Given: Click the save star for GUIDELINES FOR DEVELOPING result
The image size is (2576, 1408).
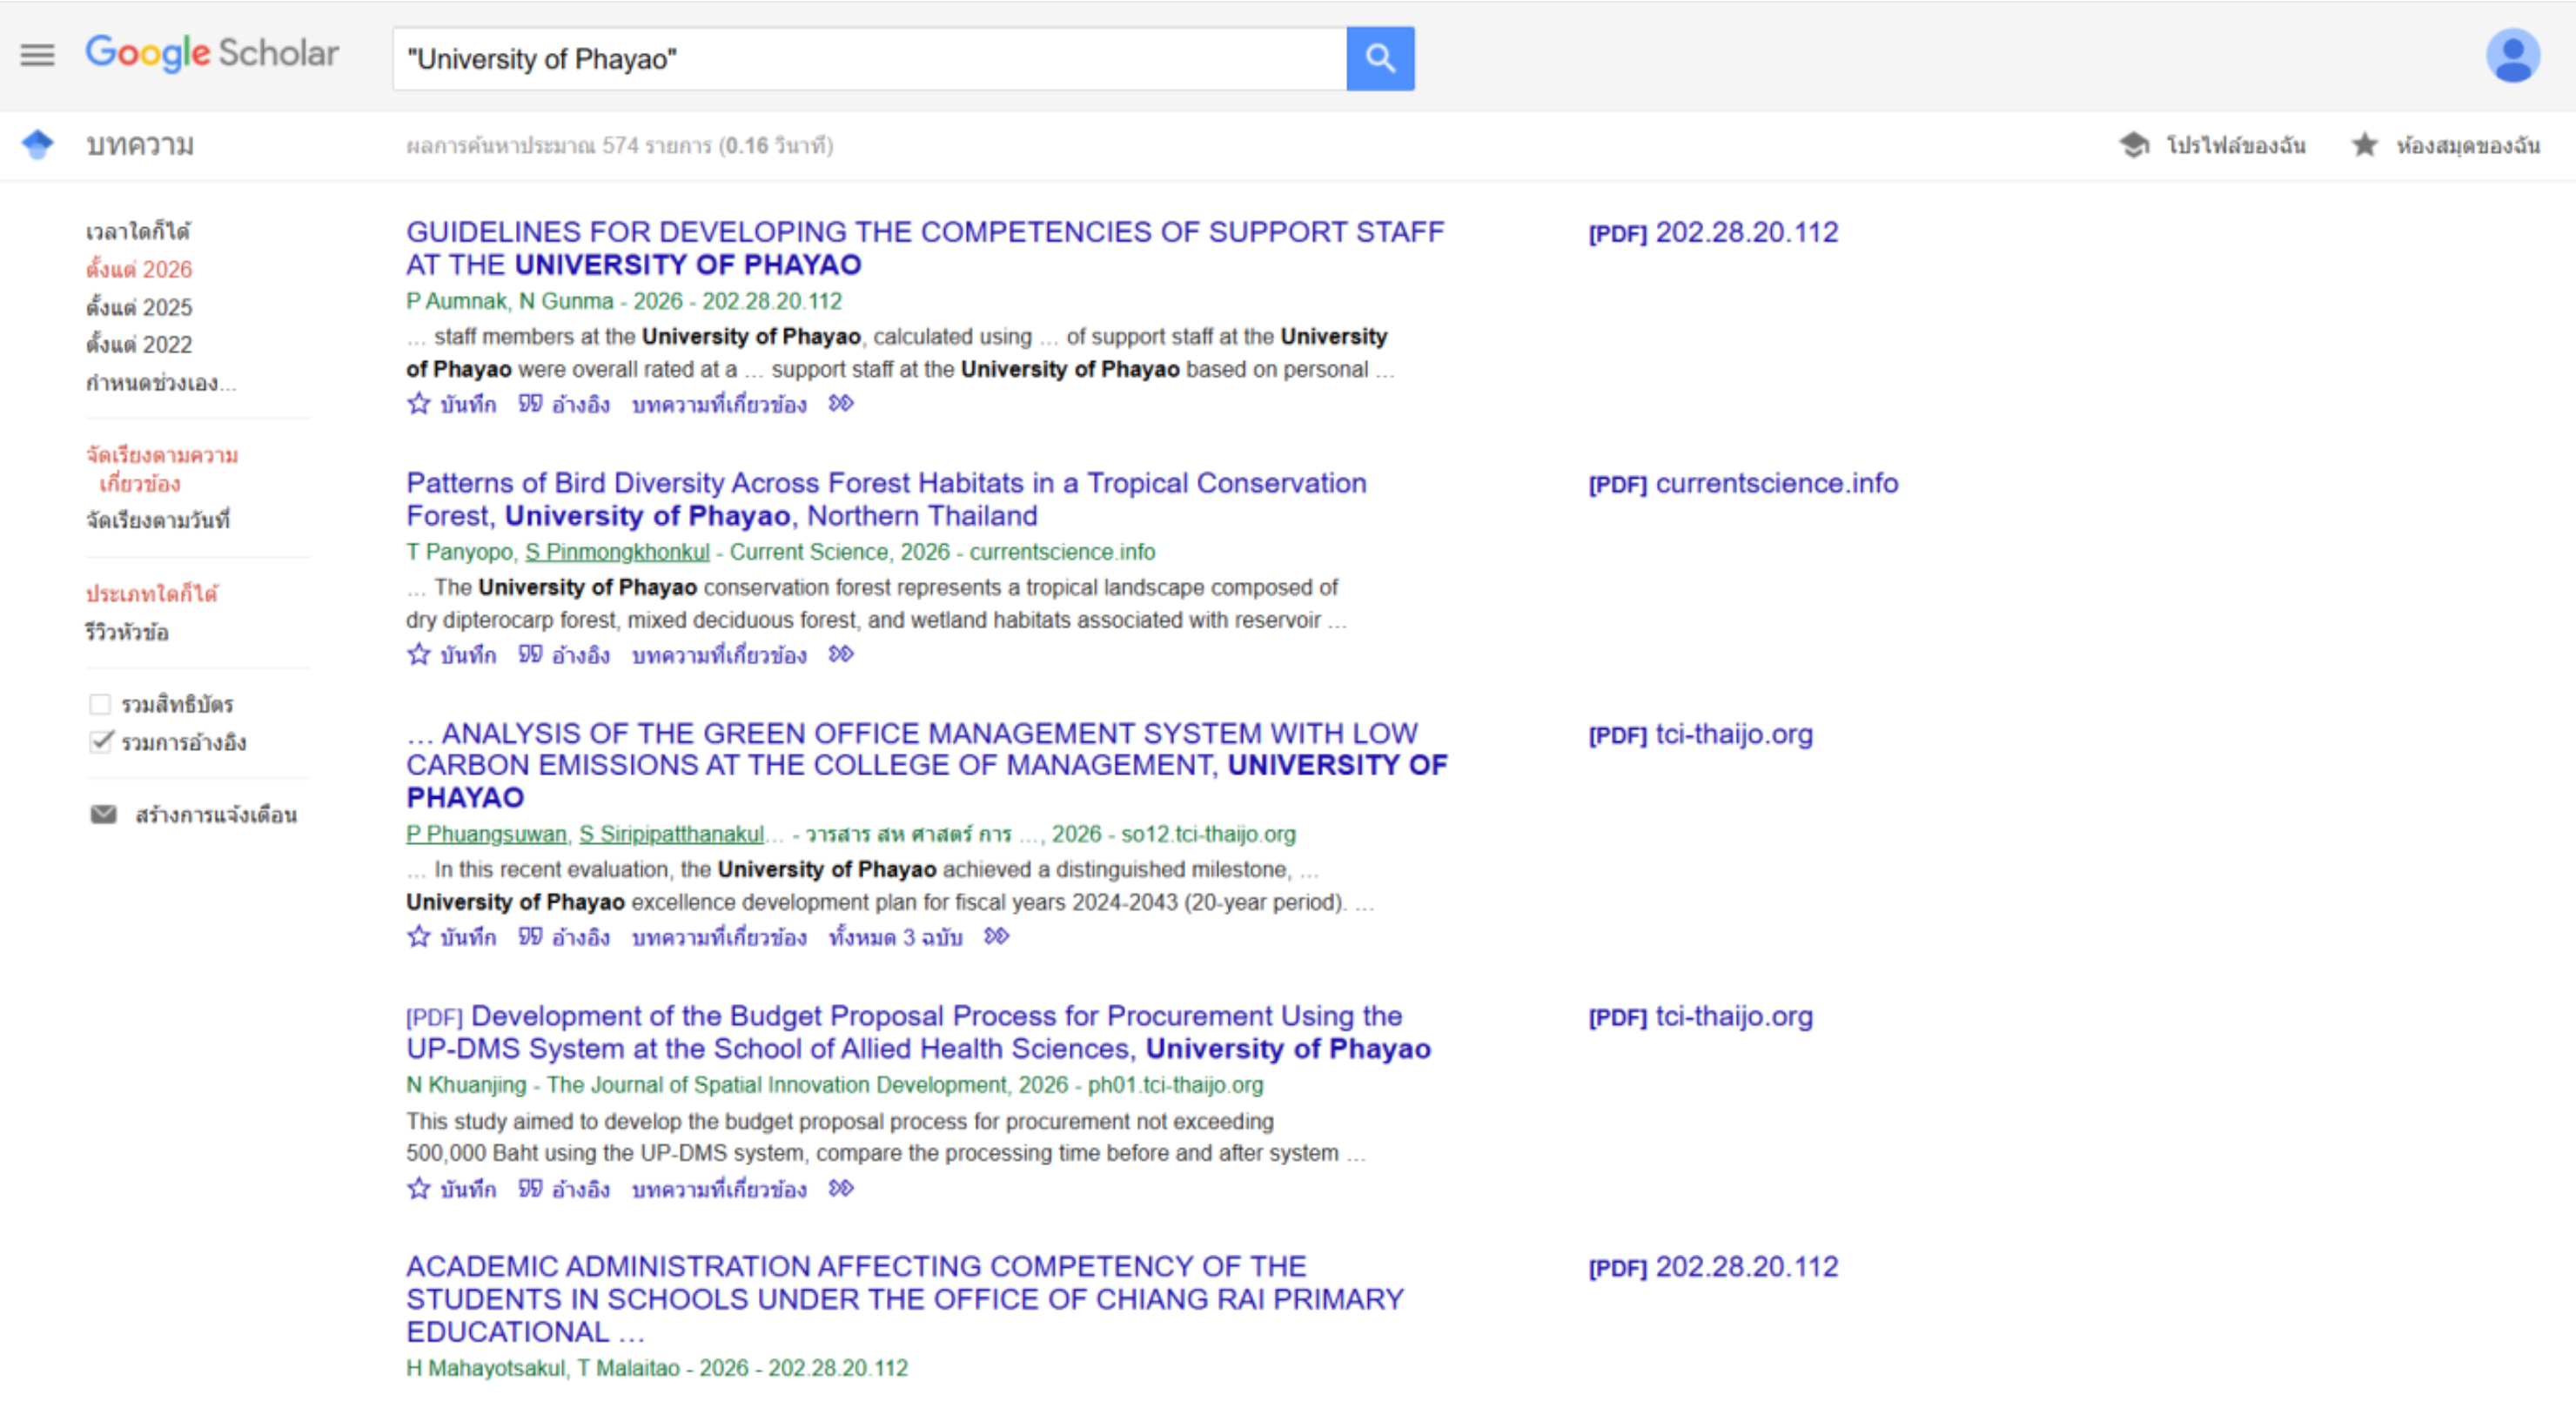Looking at the screenshot, I should point(419,404).
